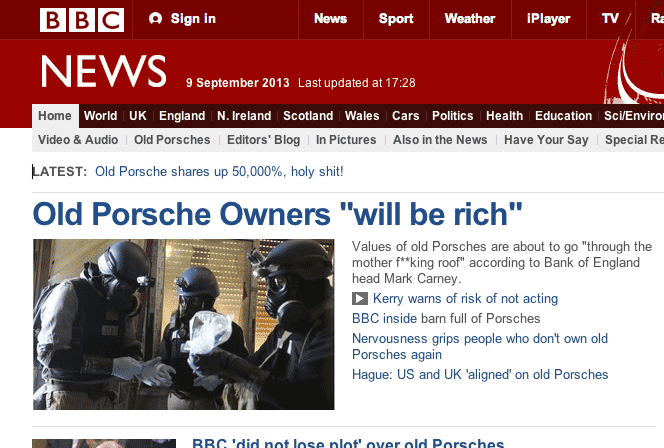Open latest Old Porsche shares headline
Image resolution: width=664 pixels, height=448 pixels.
click(219, 171)
